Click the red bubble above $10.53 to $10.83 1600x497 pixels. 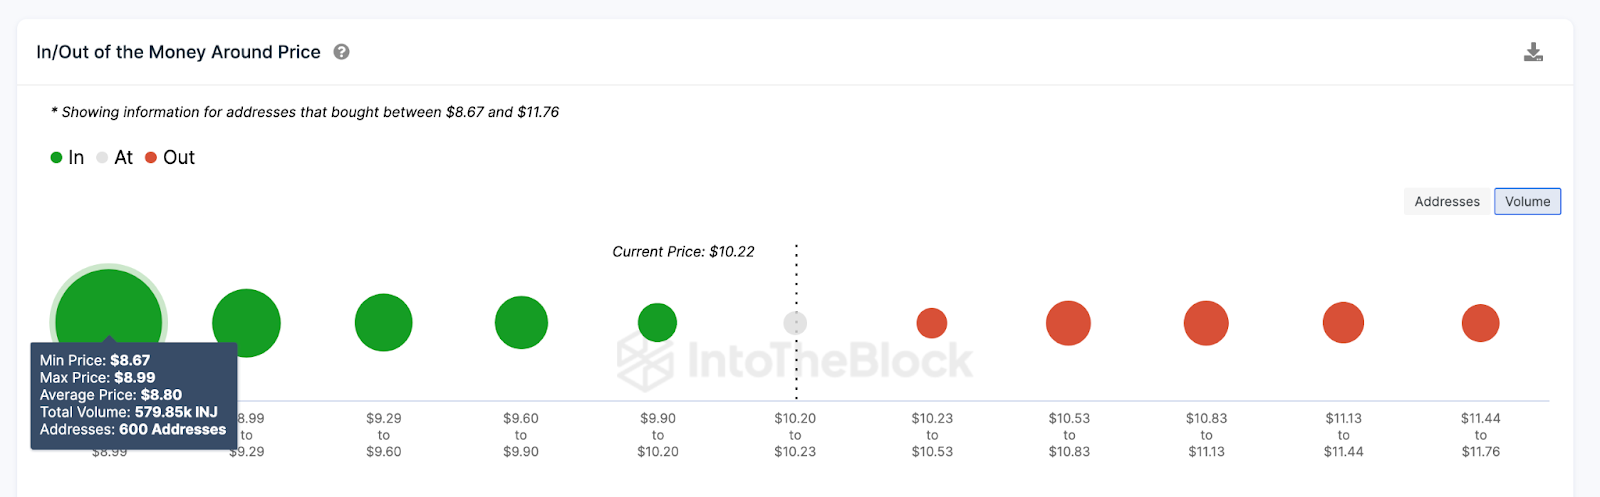tap(1068, 323)
